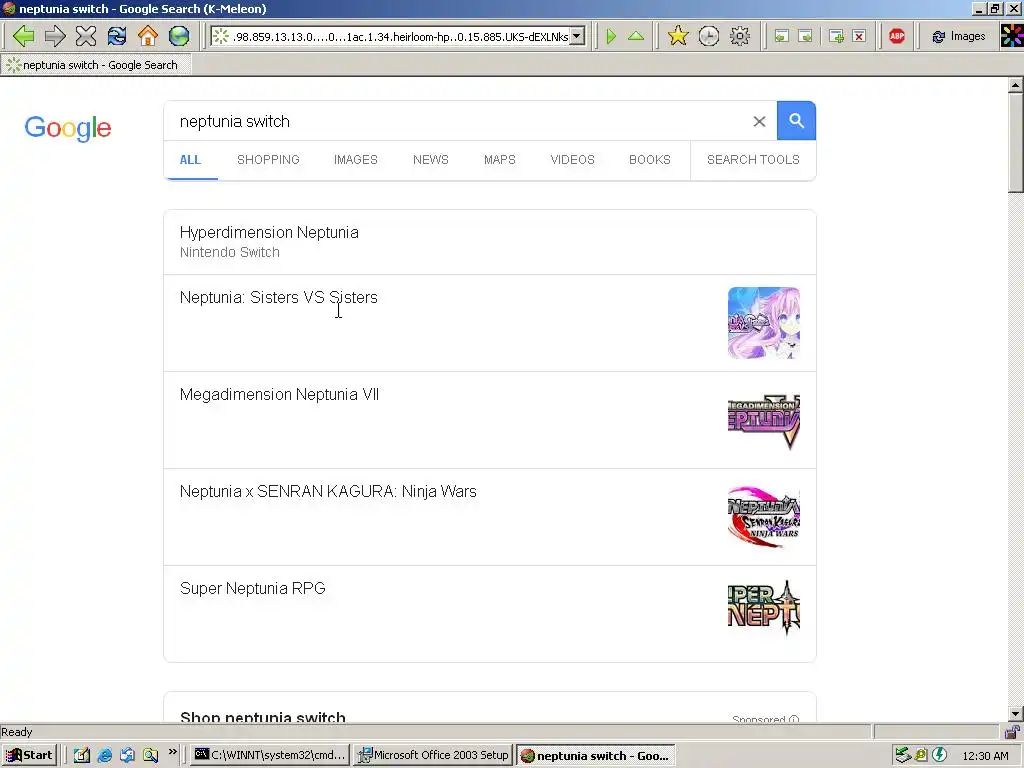
Task: Click the Megadimension Neptunia VII logo thumbnail
Action: [x=763, y=420]
